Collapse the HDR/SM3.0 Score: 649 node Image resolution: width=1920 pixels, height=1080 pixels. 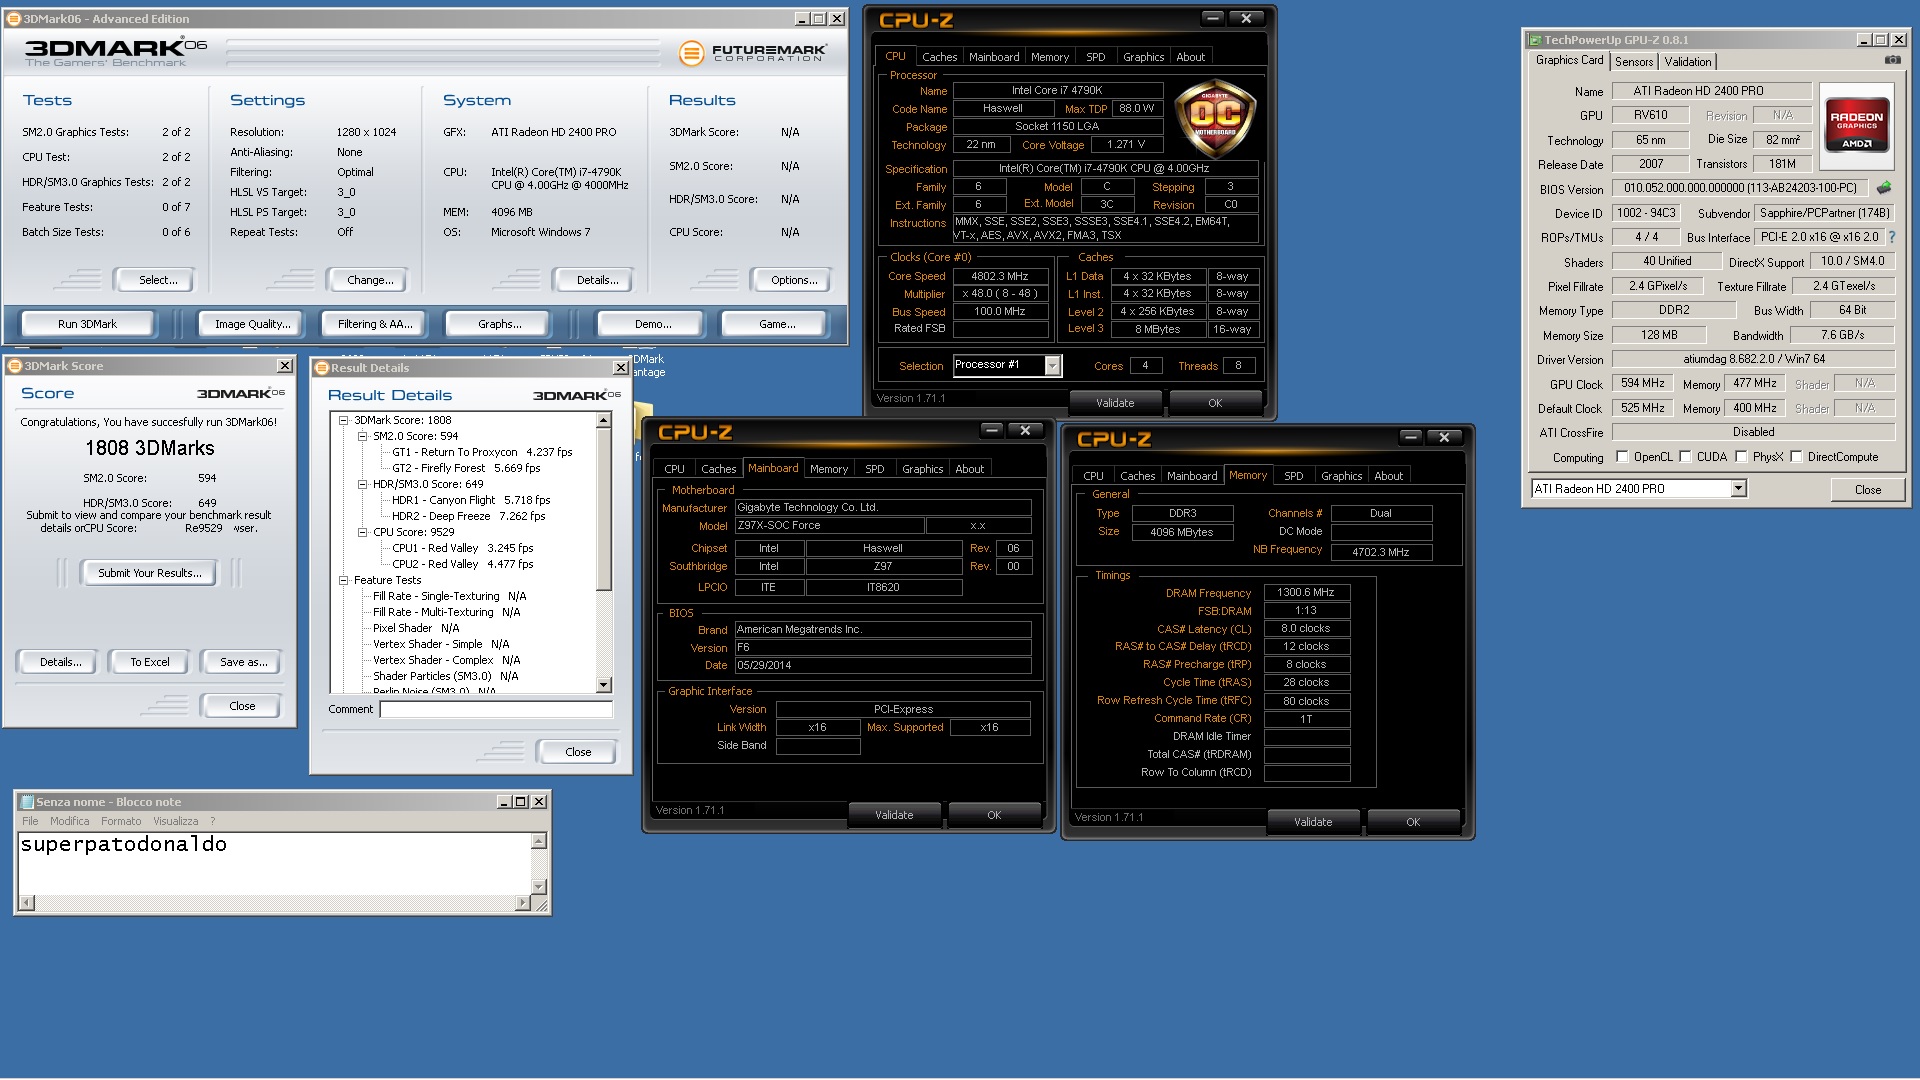tap(363, 484)
